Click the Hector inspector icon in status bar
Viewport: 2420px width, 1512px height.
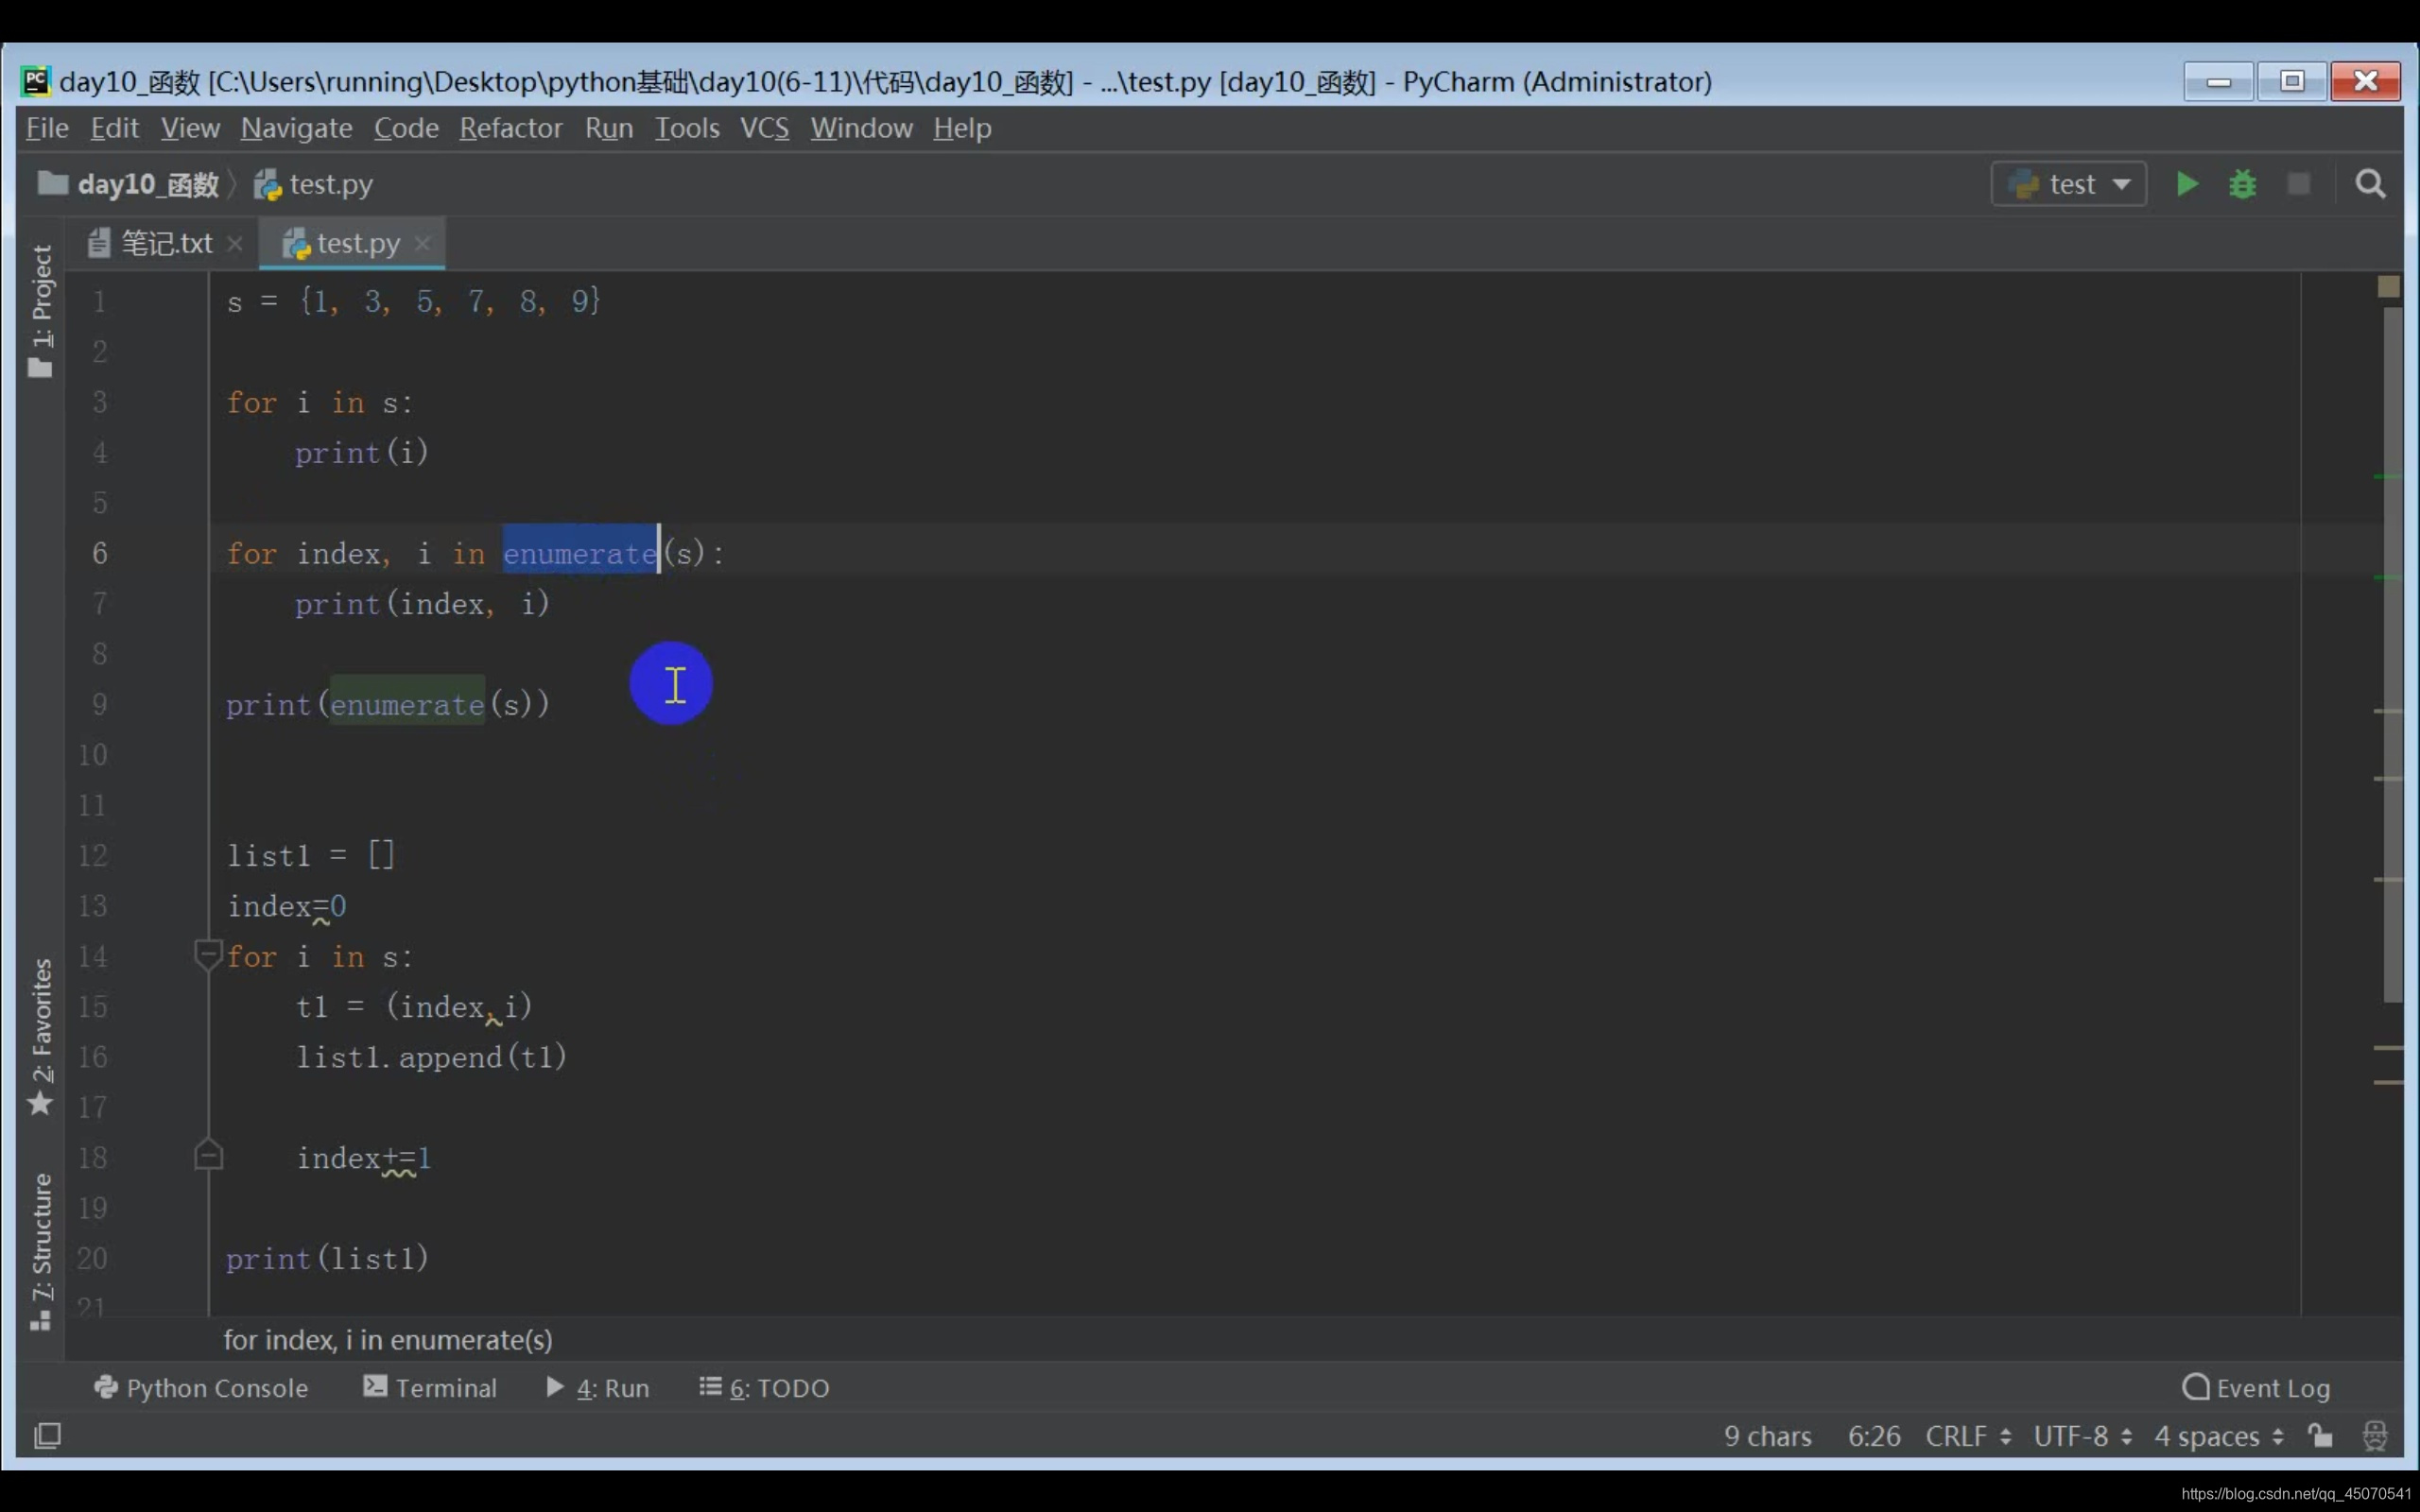(x=2374, y=1436)
